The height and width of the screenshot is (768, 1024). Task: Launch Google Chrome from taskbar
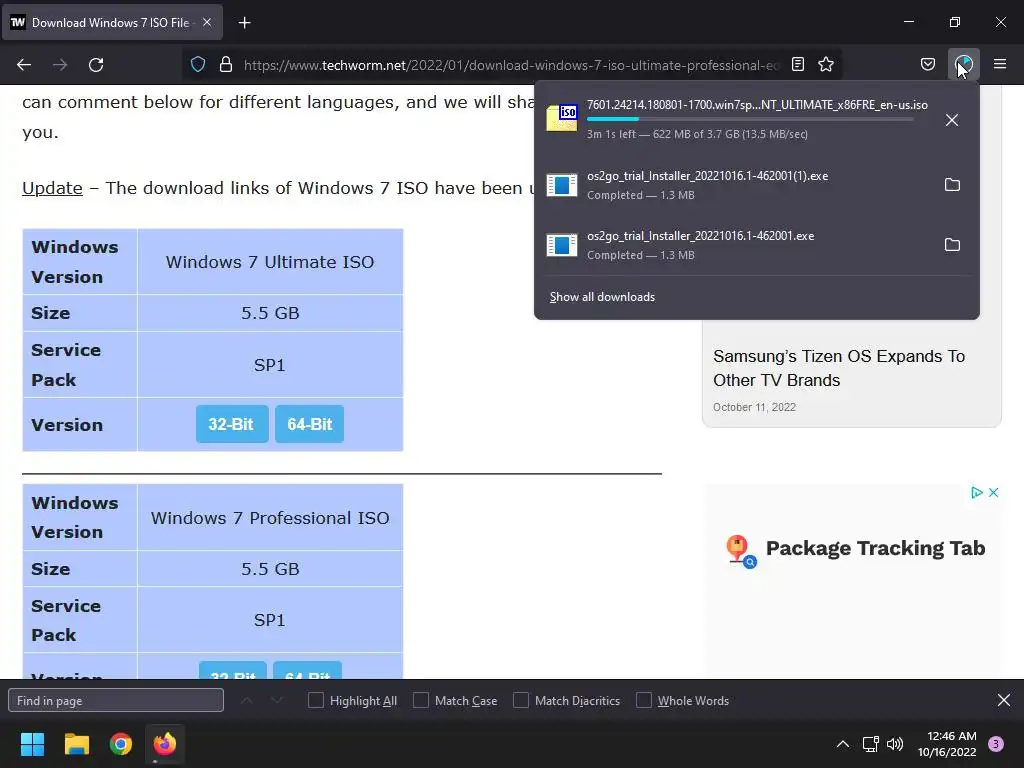pos(121,744)
